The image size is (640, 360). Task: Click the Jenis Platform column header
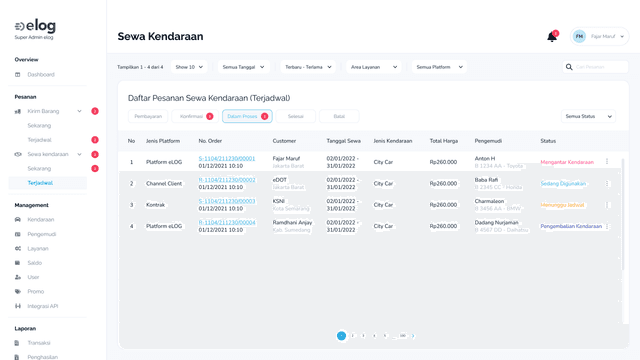point(163,141)
